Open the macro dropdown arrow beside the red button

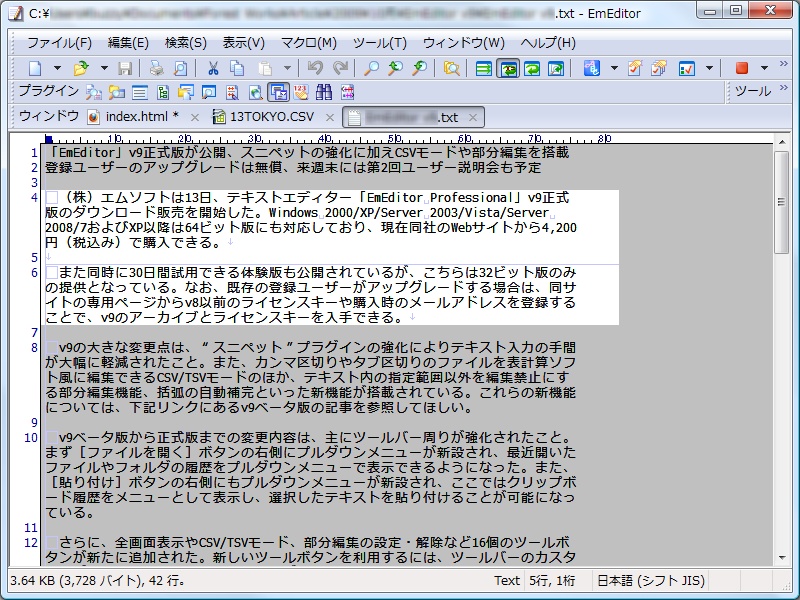pyautogui.click(x=764, y=68)
